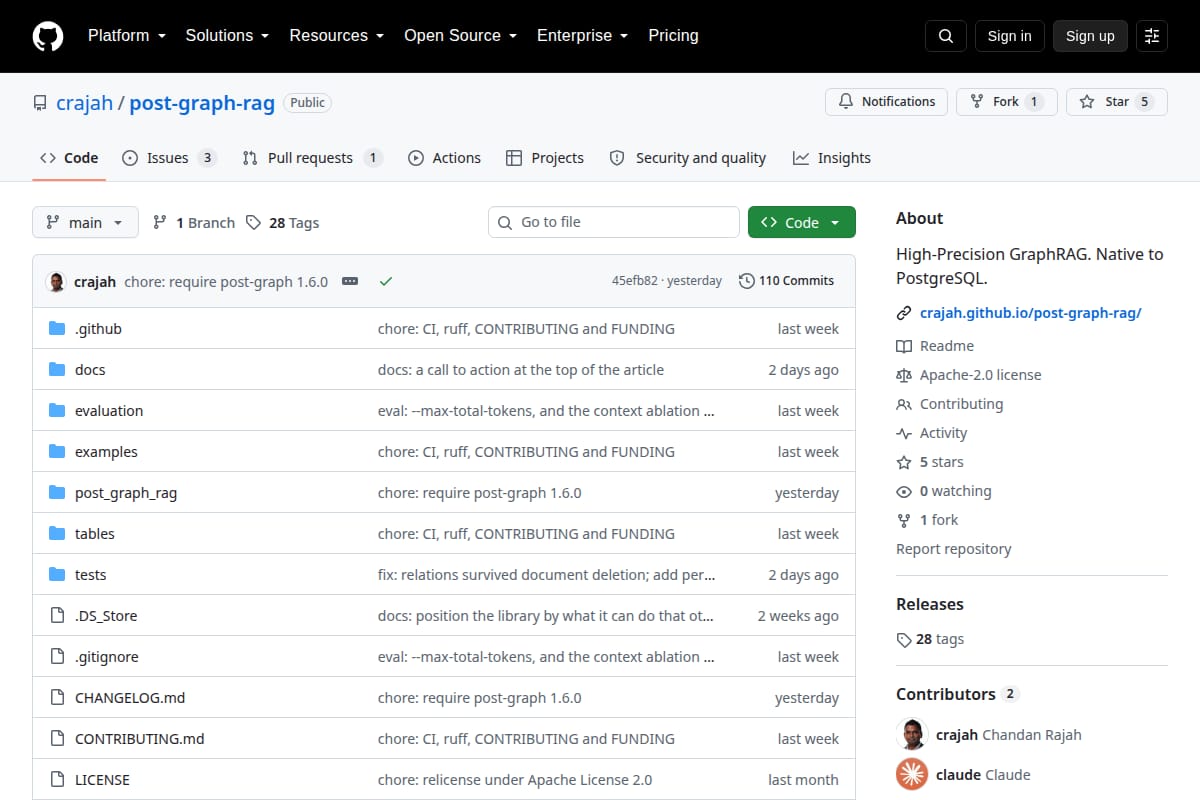Click the evaluation folder icon
Viewport: 1200px width, 800px height.
(57, 411)
